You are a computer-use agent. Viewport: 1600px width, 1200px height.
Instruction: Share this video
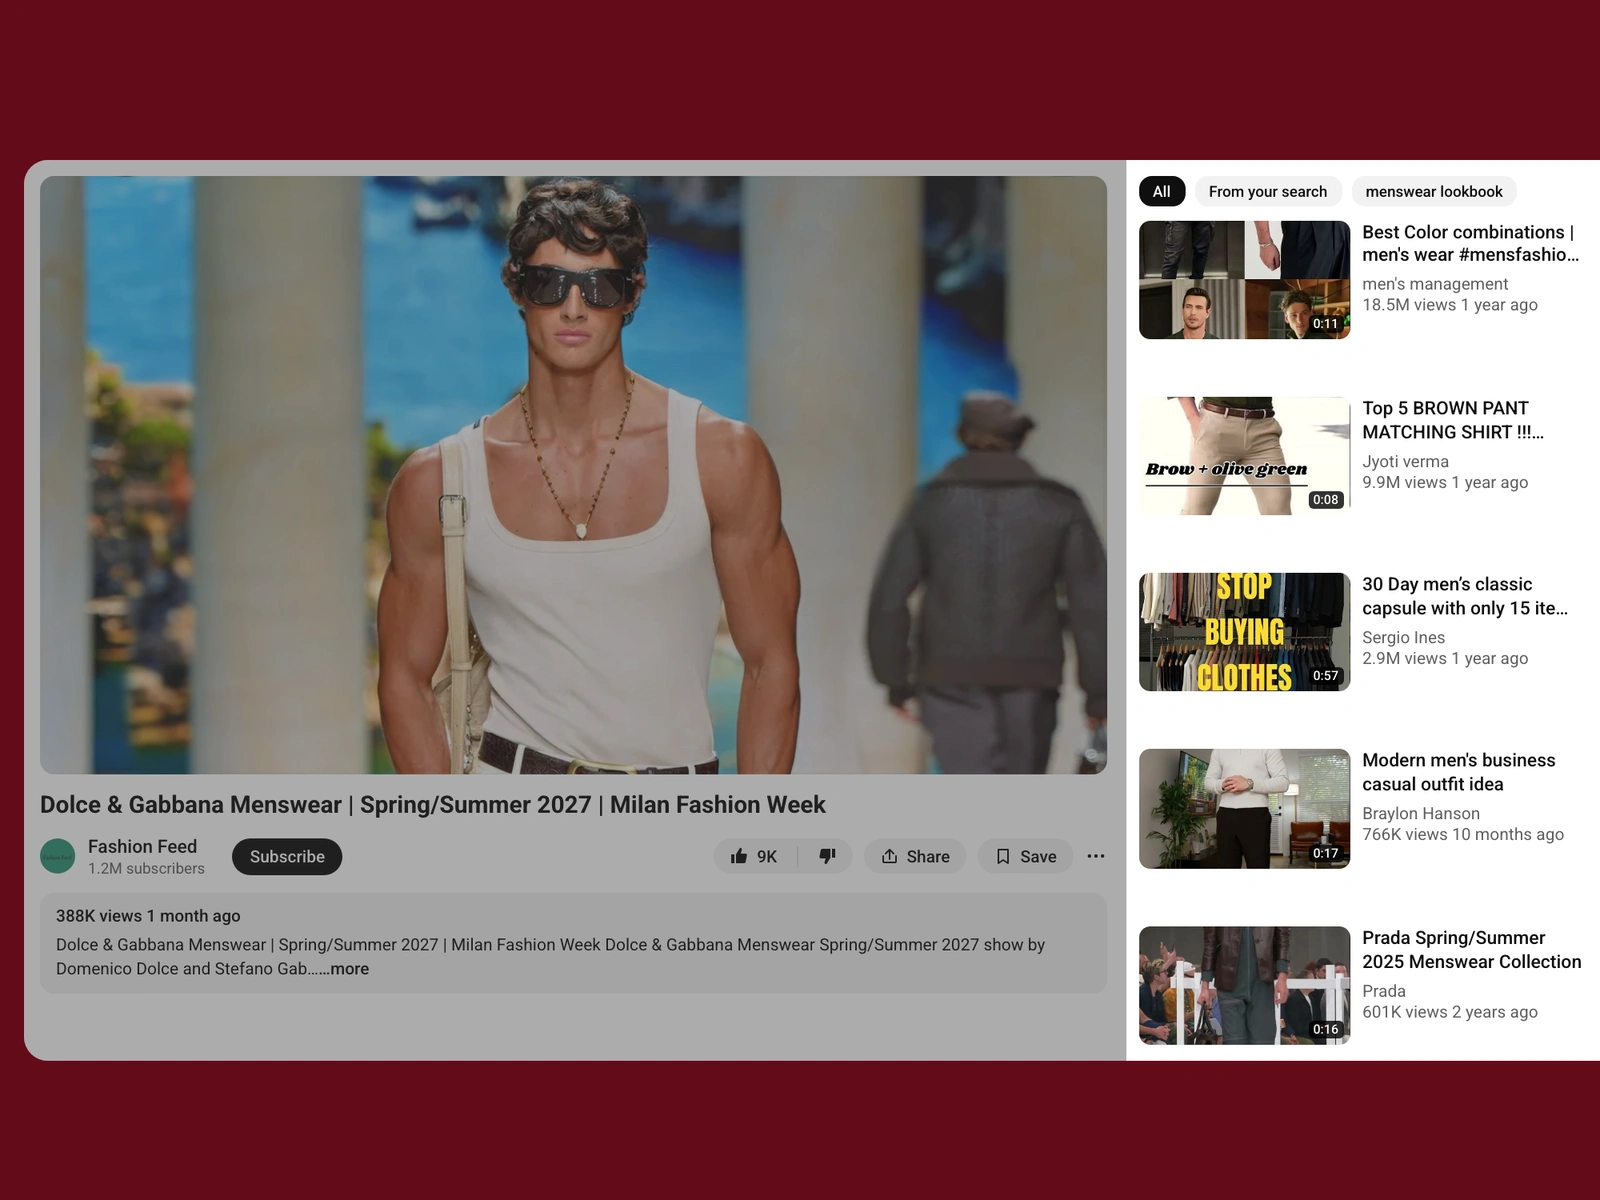point(915,856)
